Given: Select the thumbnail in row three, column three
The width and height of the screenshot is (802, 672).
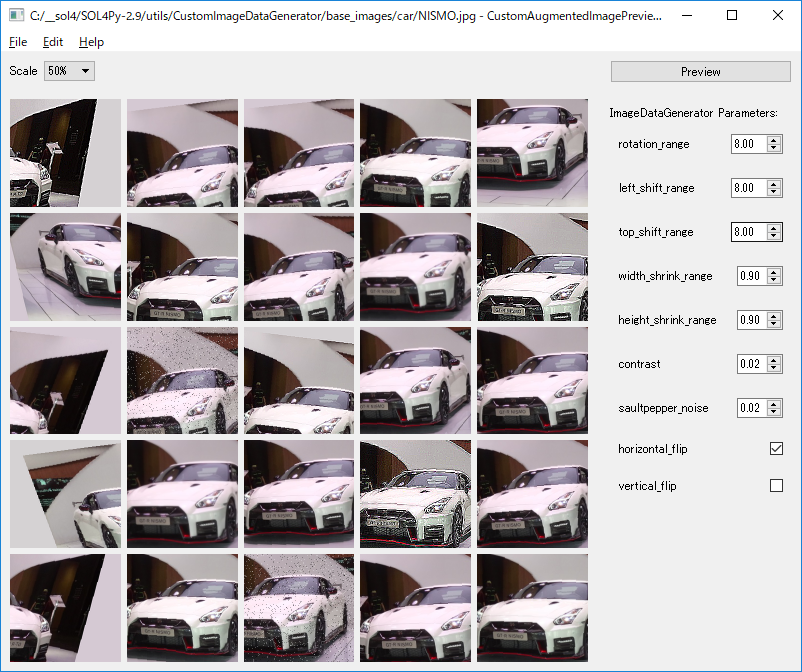Looking at the screenshot, I should pos(299,381).
